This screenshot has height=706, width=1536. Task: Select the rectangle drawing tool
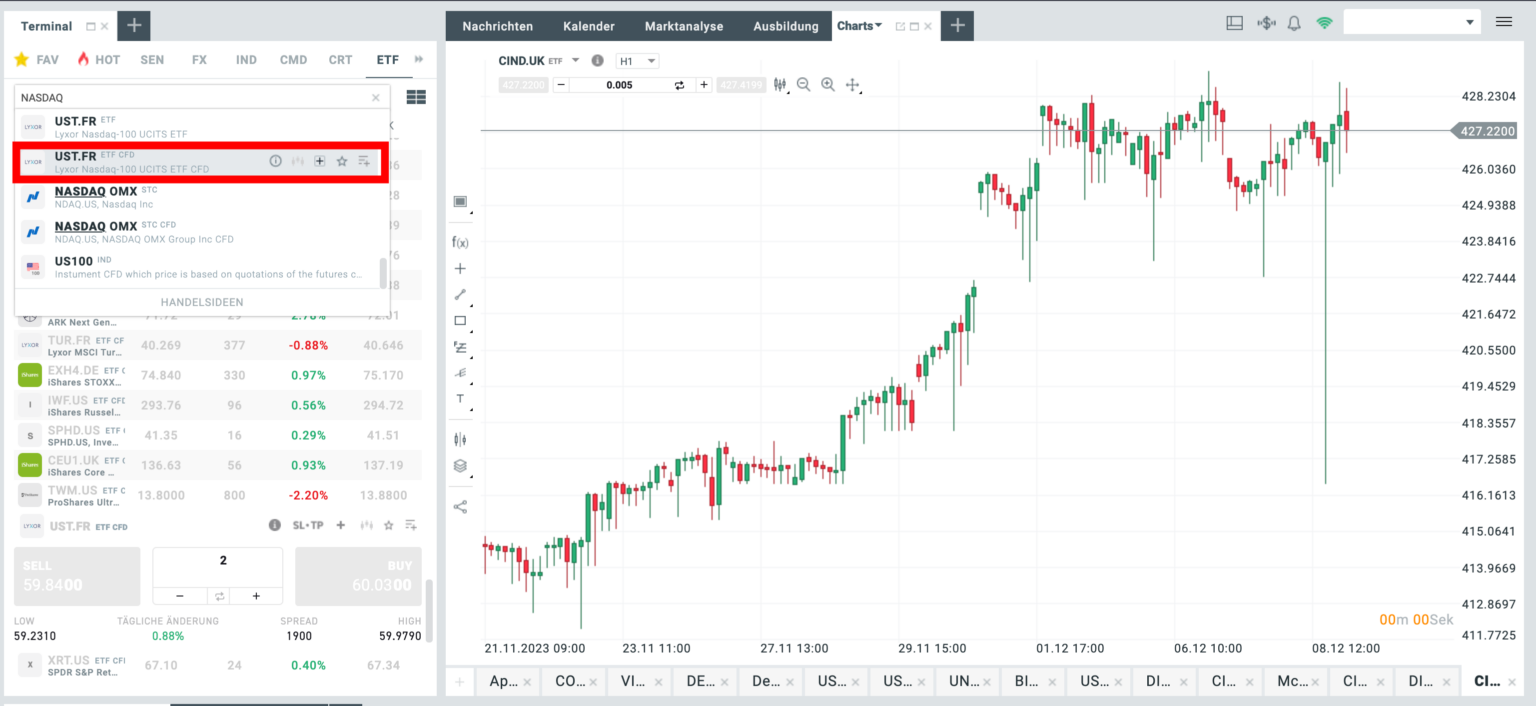[x=460, y=320]
